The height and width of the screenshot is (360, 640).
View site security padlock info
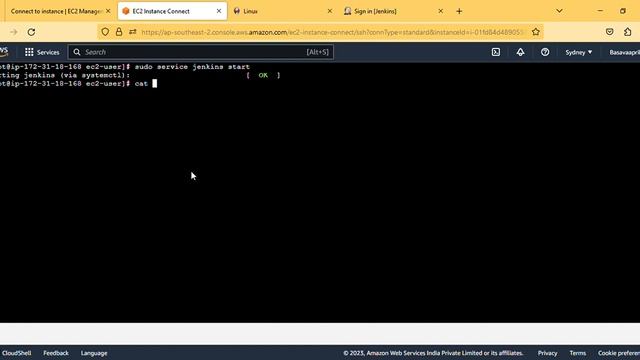[119, 32]
